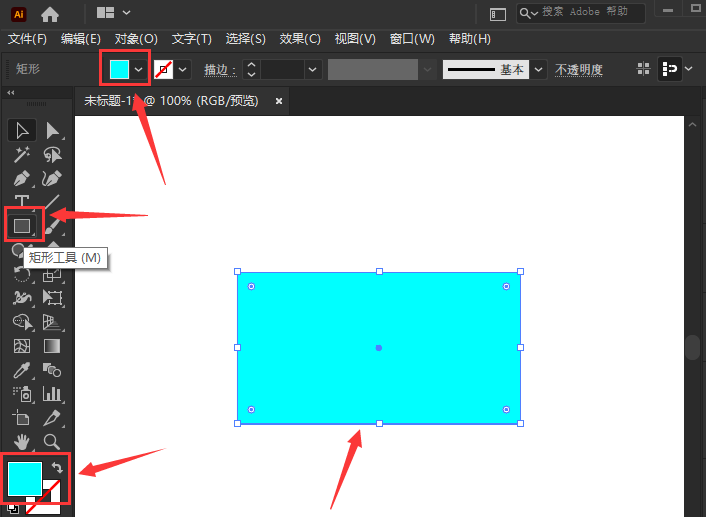Choose the Lasso tool
Image resolution: width=706 pixels, height=517 pixels.
point(52,154)
